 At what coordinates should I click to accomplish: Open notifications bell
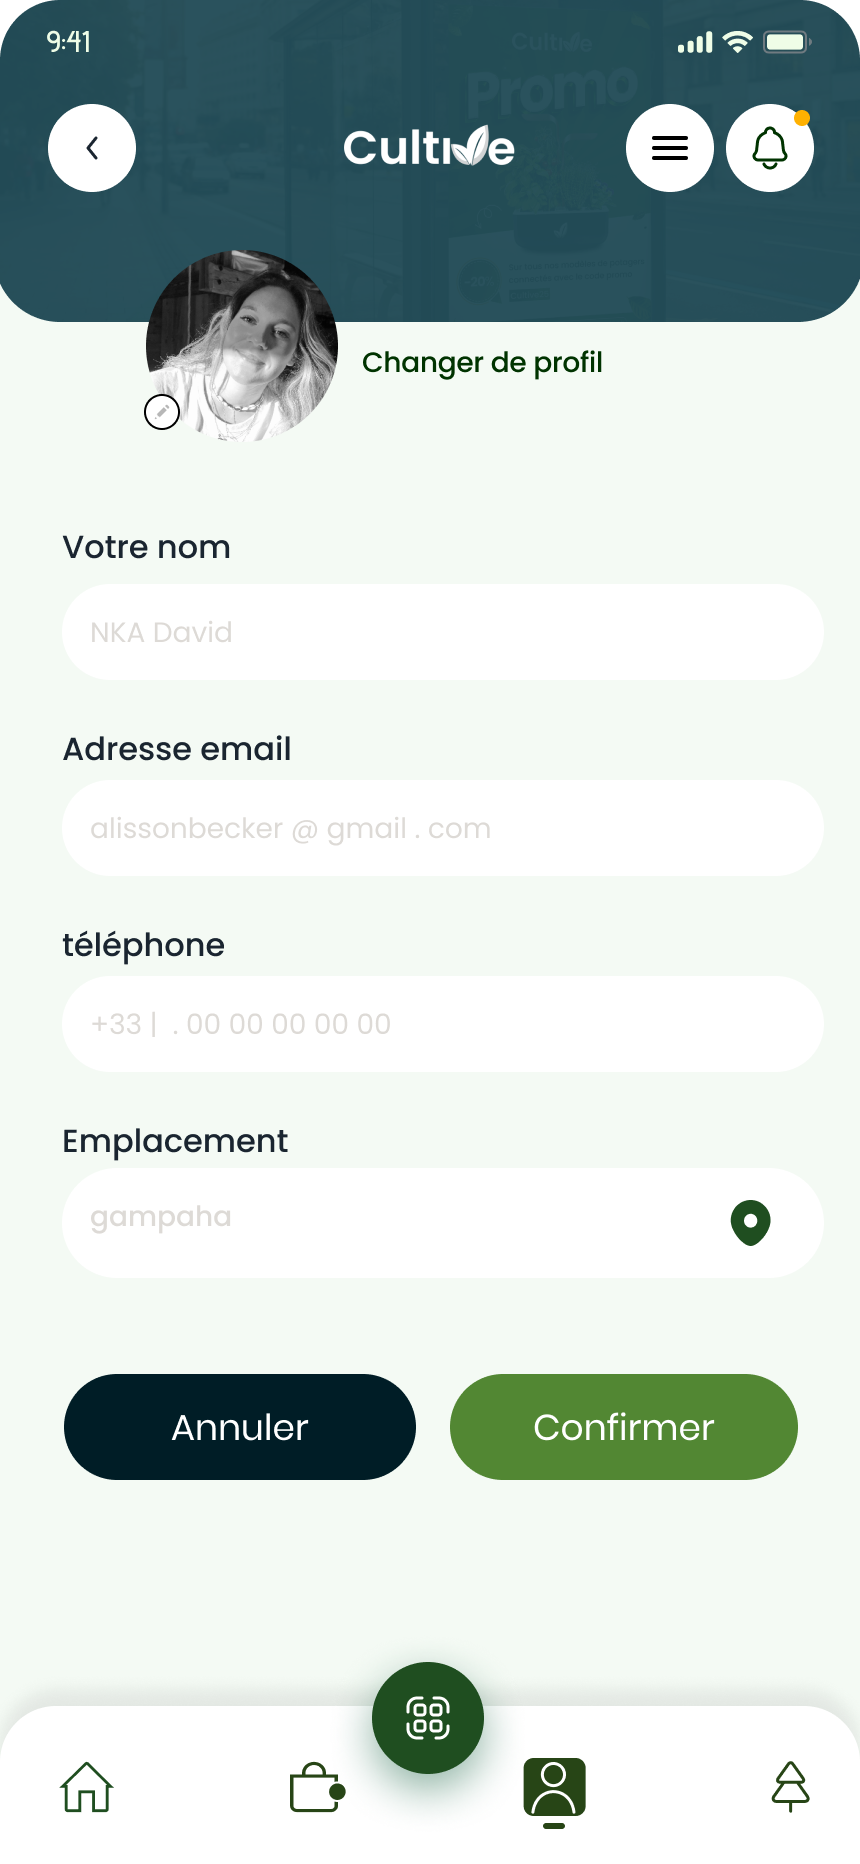769,148
